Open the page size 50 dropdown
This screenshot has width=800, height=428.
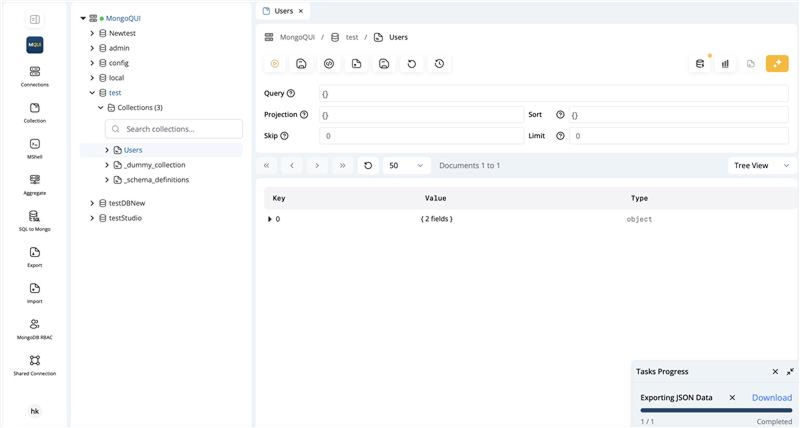point(406,165)
